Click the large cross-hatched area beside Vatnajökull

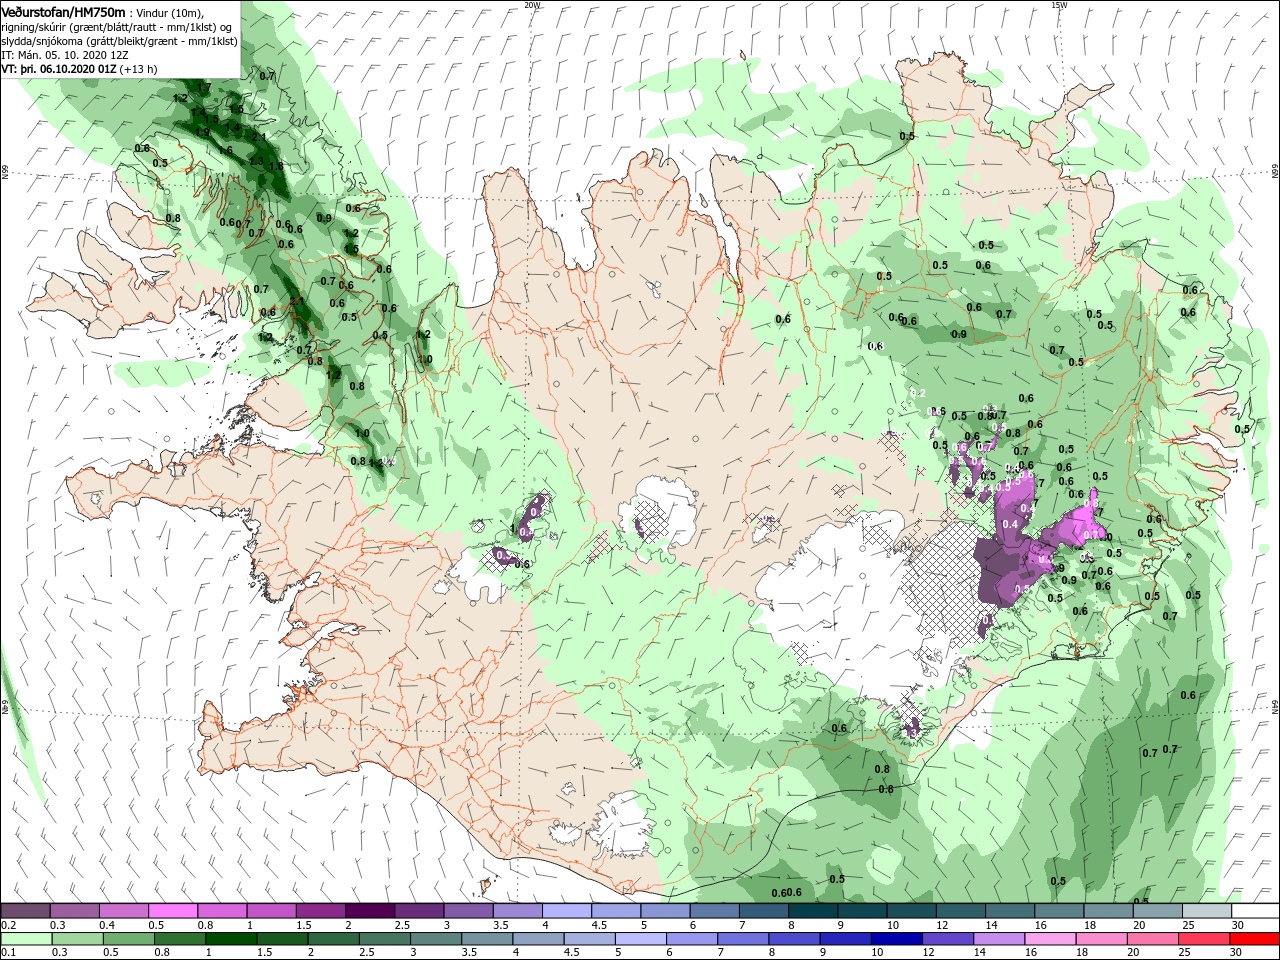pos(942,585)
